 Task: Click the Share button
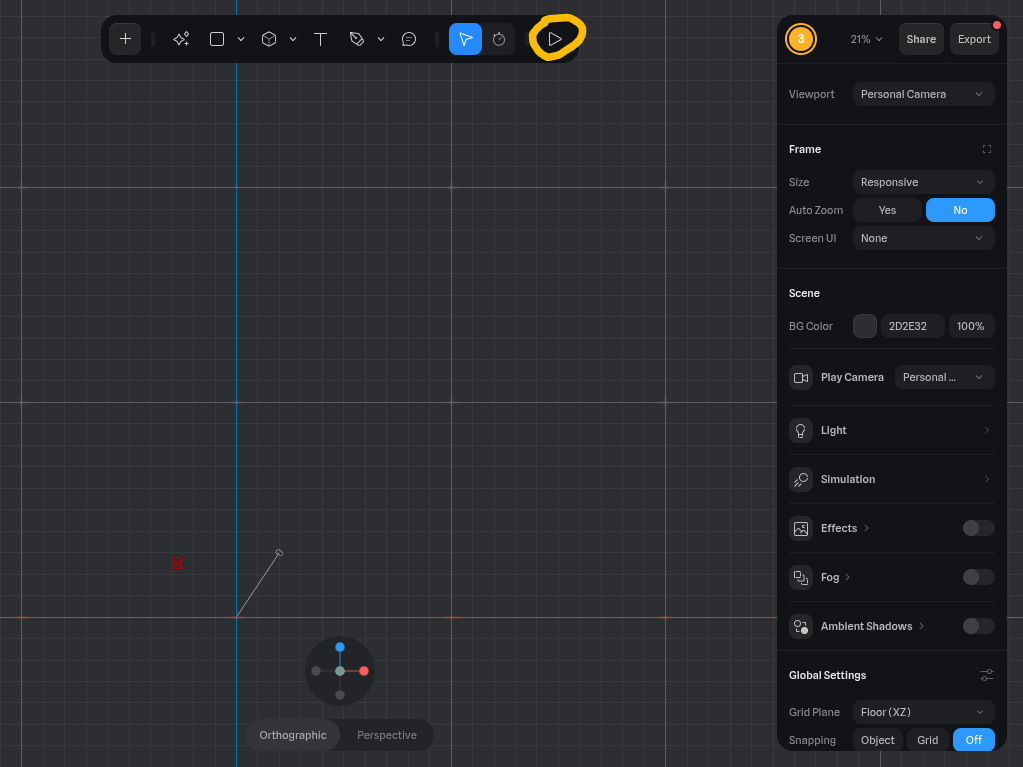tap(921, 39)
